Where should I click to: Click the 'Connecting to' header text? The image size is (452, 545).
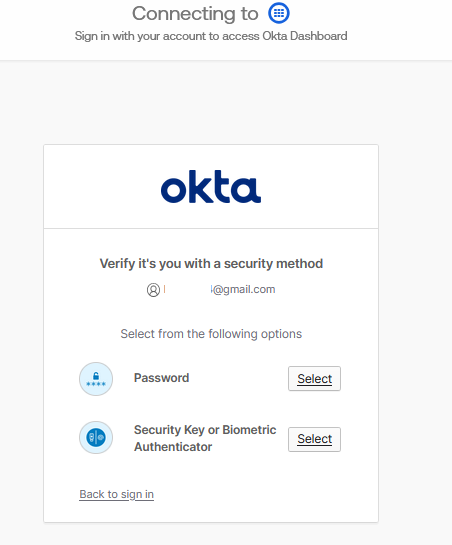click(195, 14)
